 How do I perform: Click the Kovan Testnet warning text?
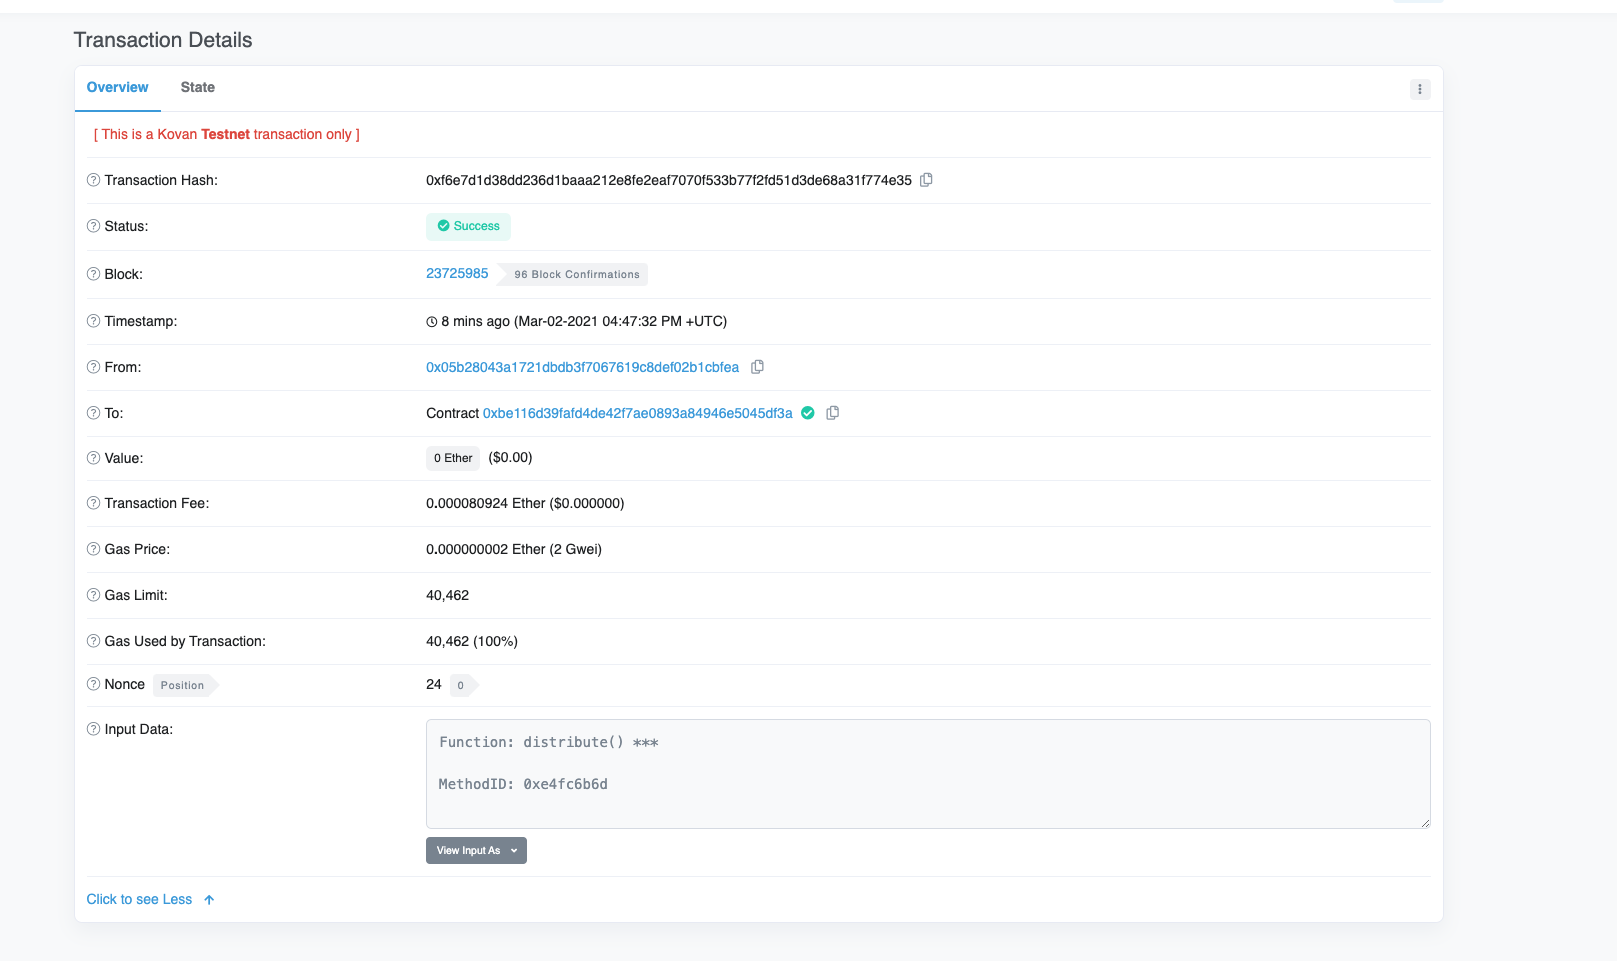(227, 134)
